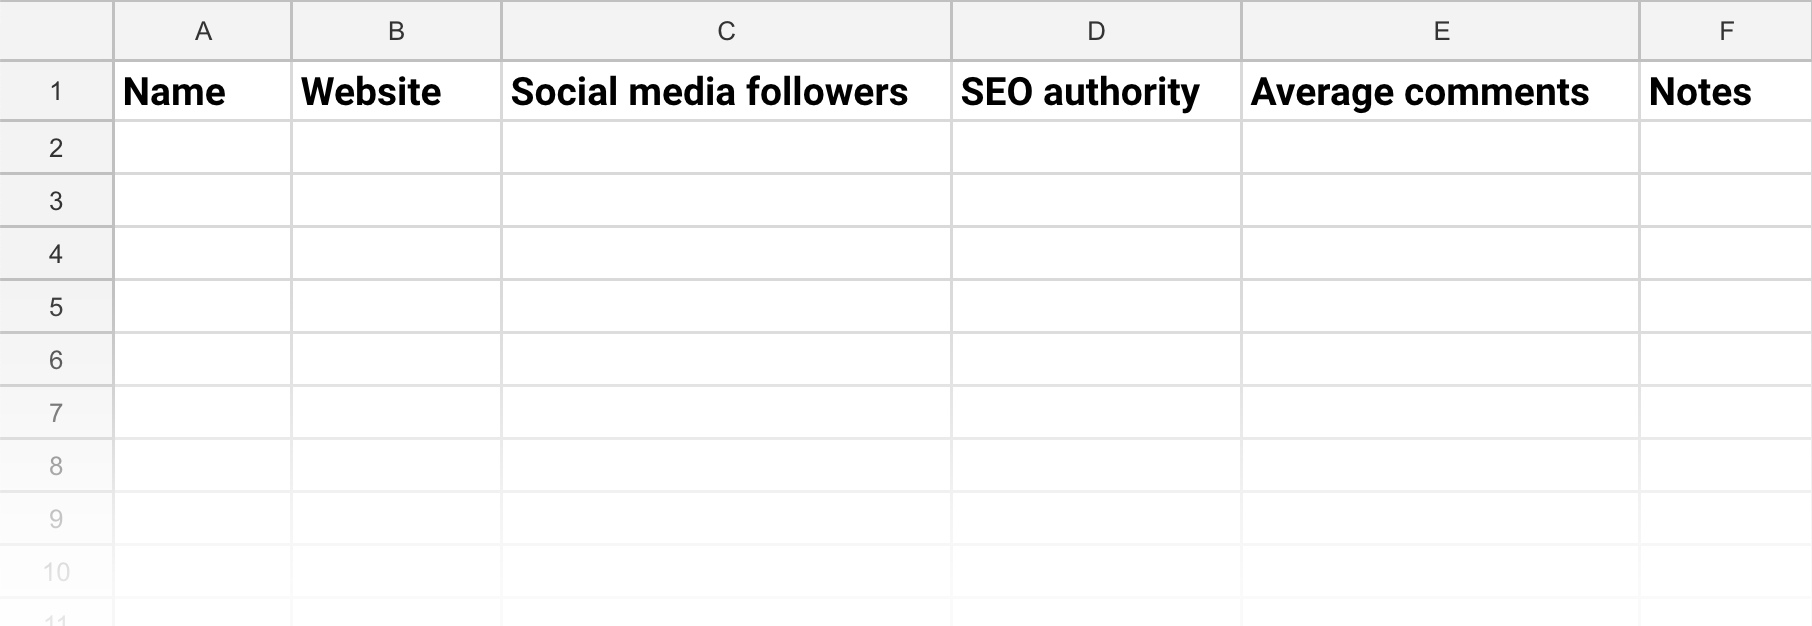Viewport: 1812px width, 626px height.
Task: Click the Name header cell
Action: (x=203, y=91)
